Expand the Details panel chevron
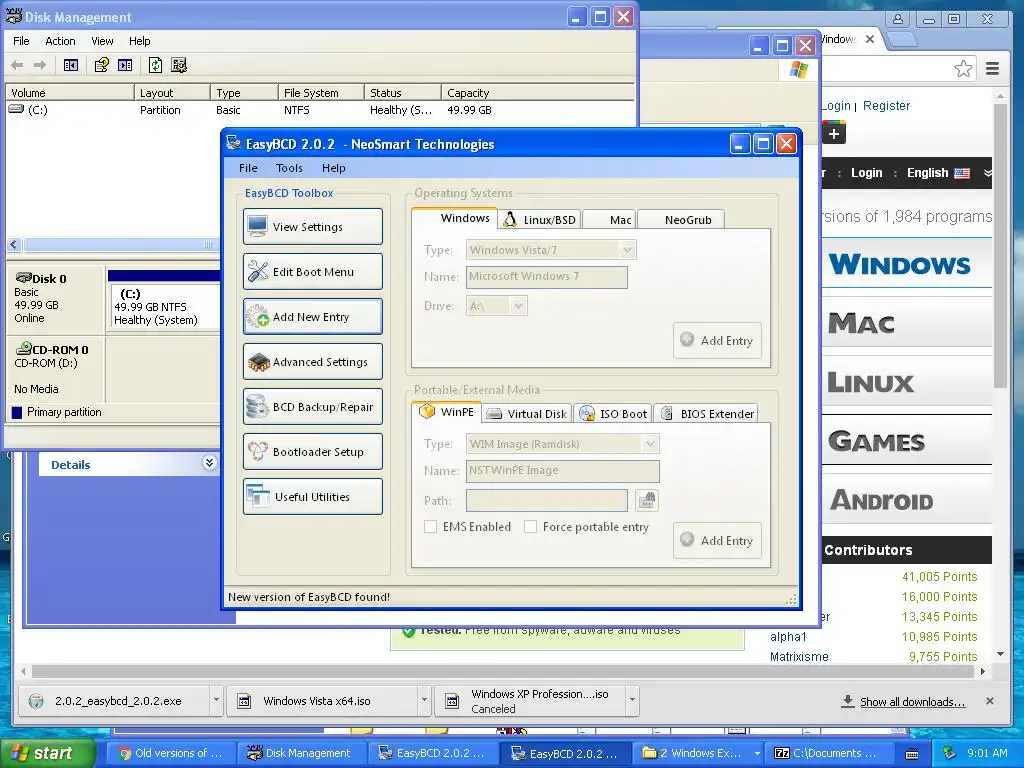This screenshot has height=768, width=1024. [x=209, y=463]
